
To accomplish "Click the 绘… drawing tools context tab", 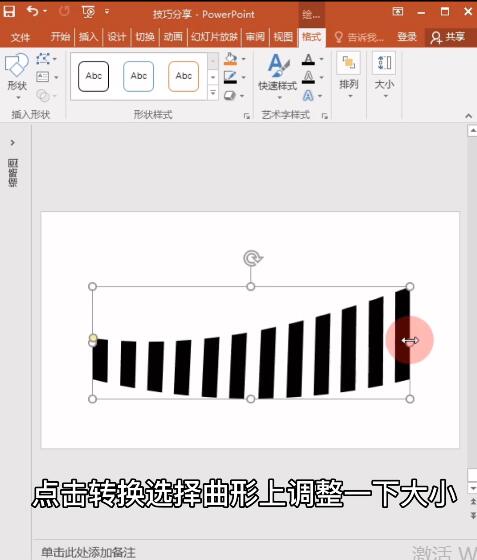I will pyautogui.click(x=311, y=14).
